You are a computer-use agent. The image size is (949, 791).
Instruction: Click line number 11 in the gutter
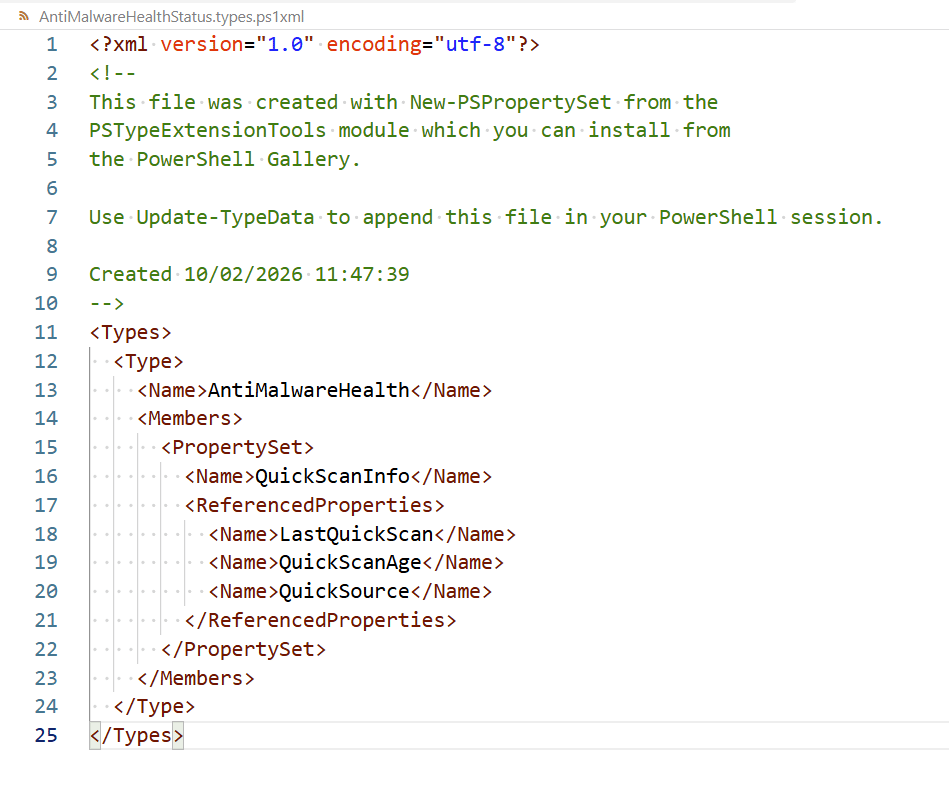tap(47, 332)
